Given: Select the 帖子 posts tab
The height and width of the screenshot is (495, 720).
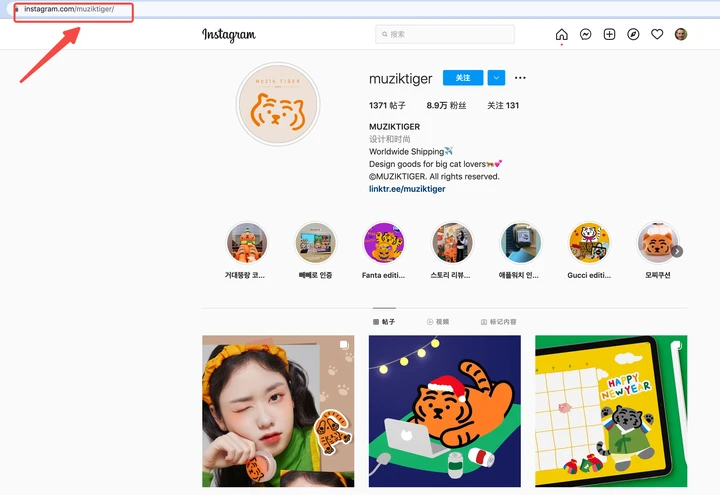Looking at the screenshot, I should point(384,322).
